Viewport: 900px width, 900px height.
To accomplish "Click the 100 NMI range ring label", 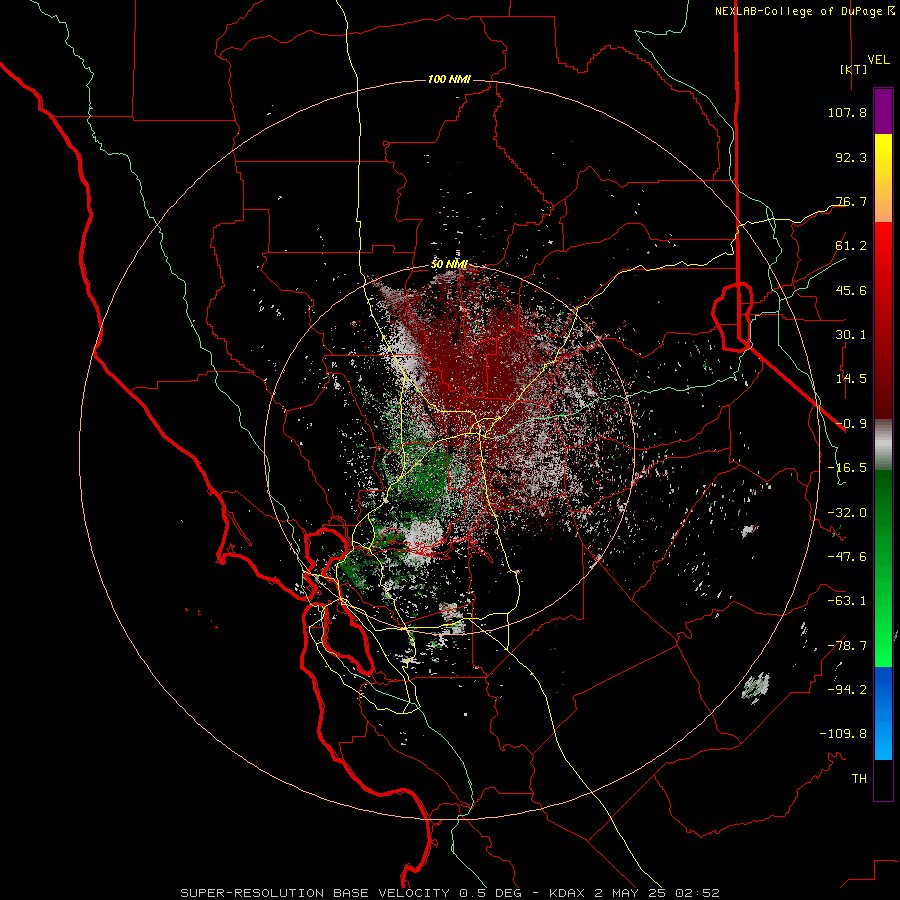I will pos(449,79).
